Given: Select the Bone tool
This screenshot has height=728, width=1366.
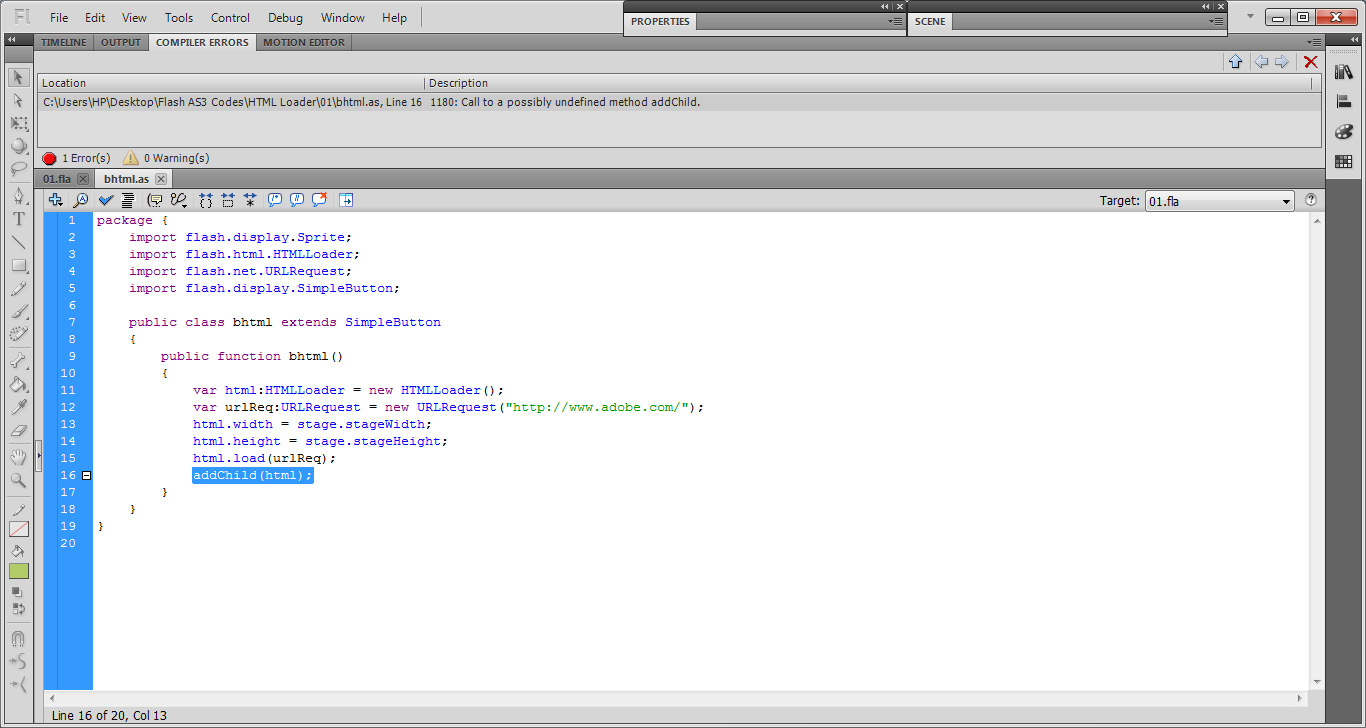Looking at the screenshot, I should coord(18,361).
